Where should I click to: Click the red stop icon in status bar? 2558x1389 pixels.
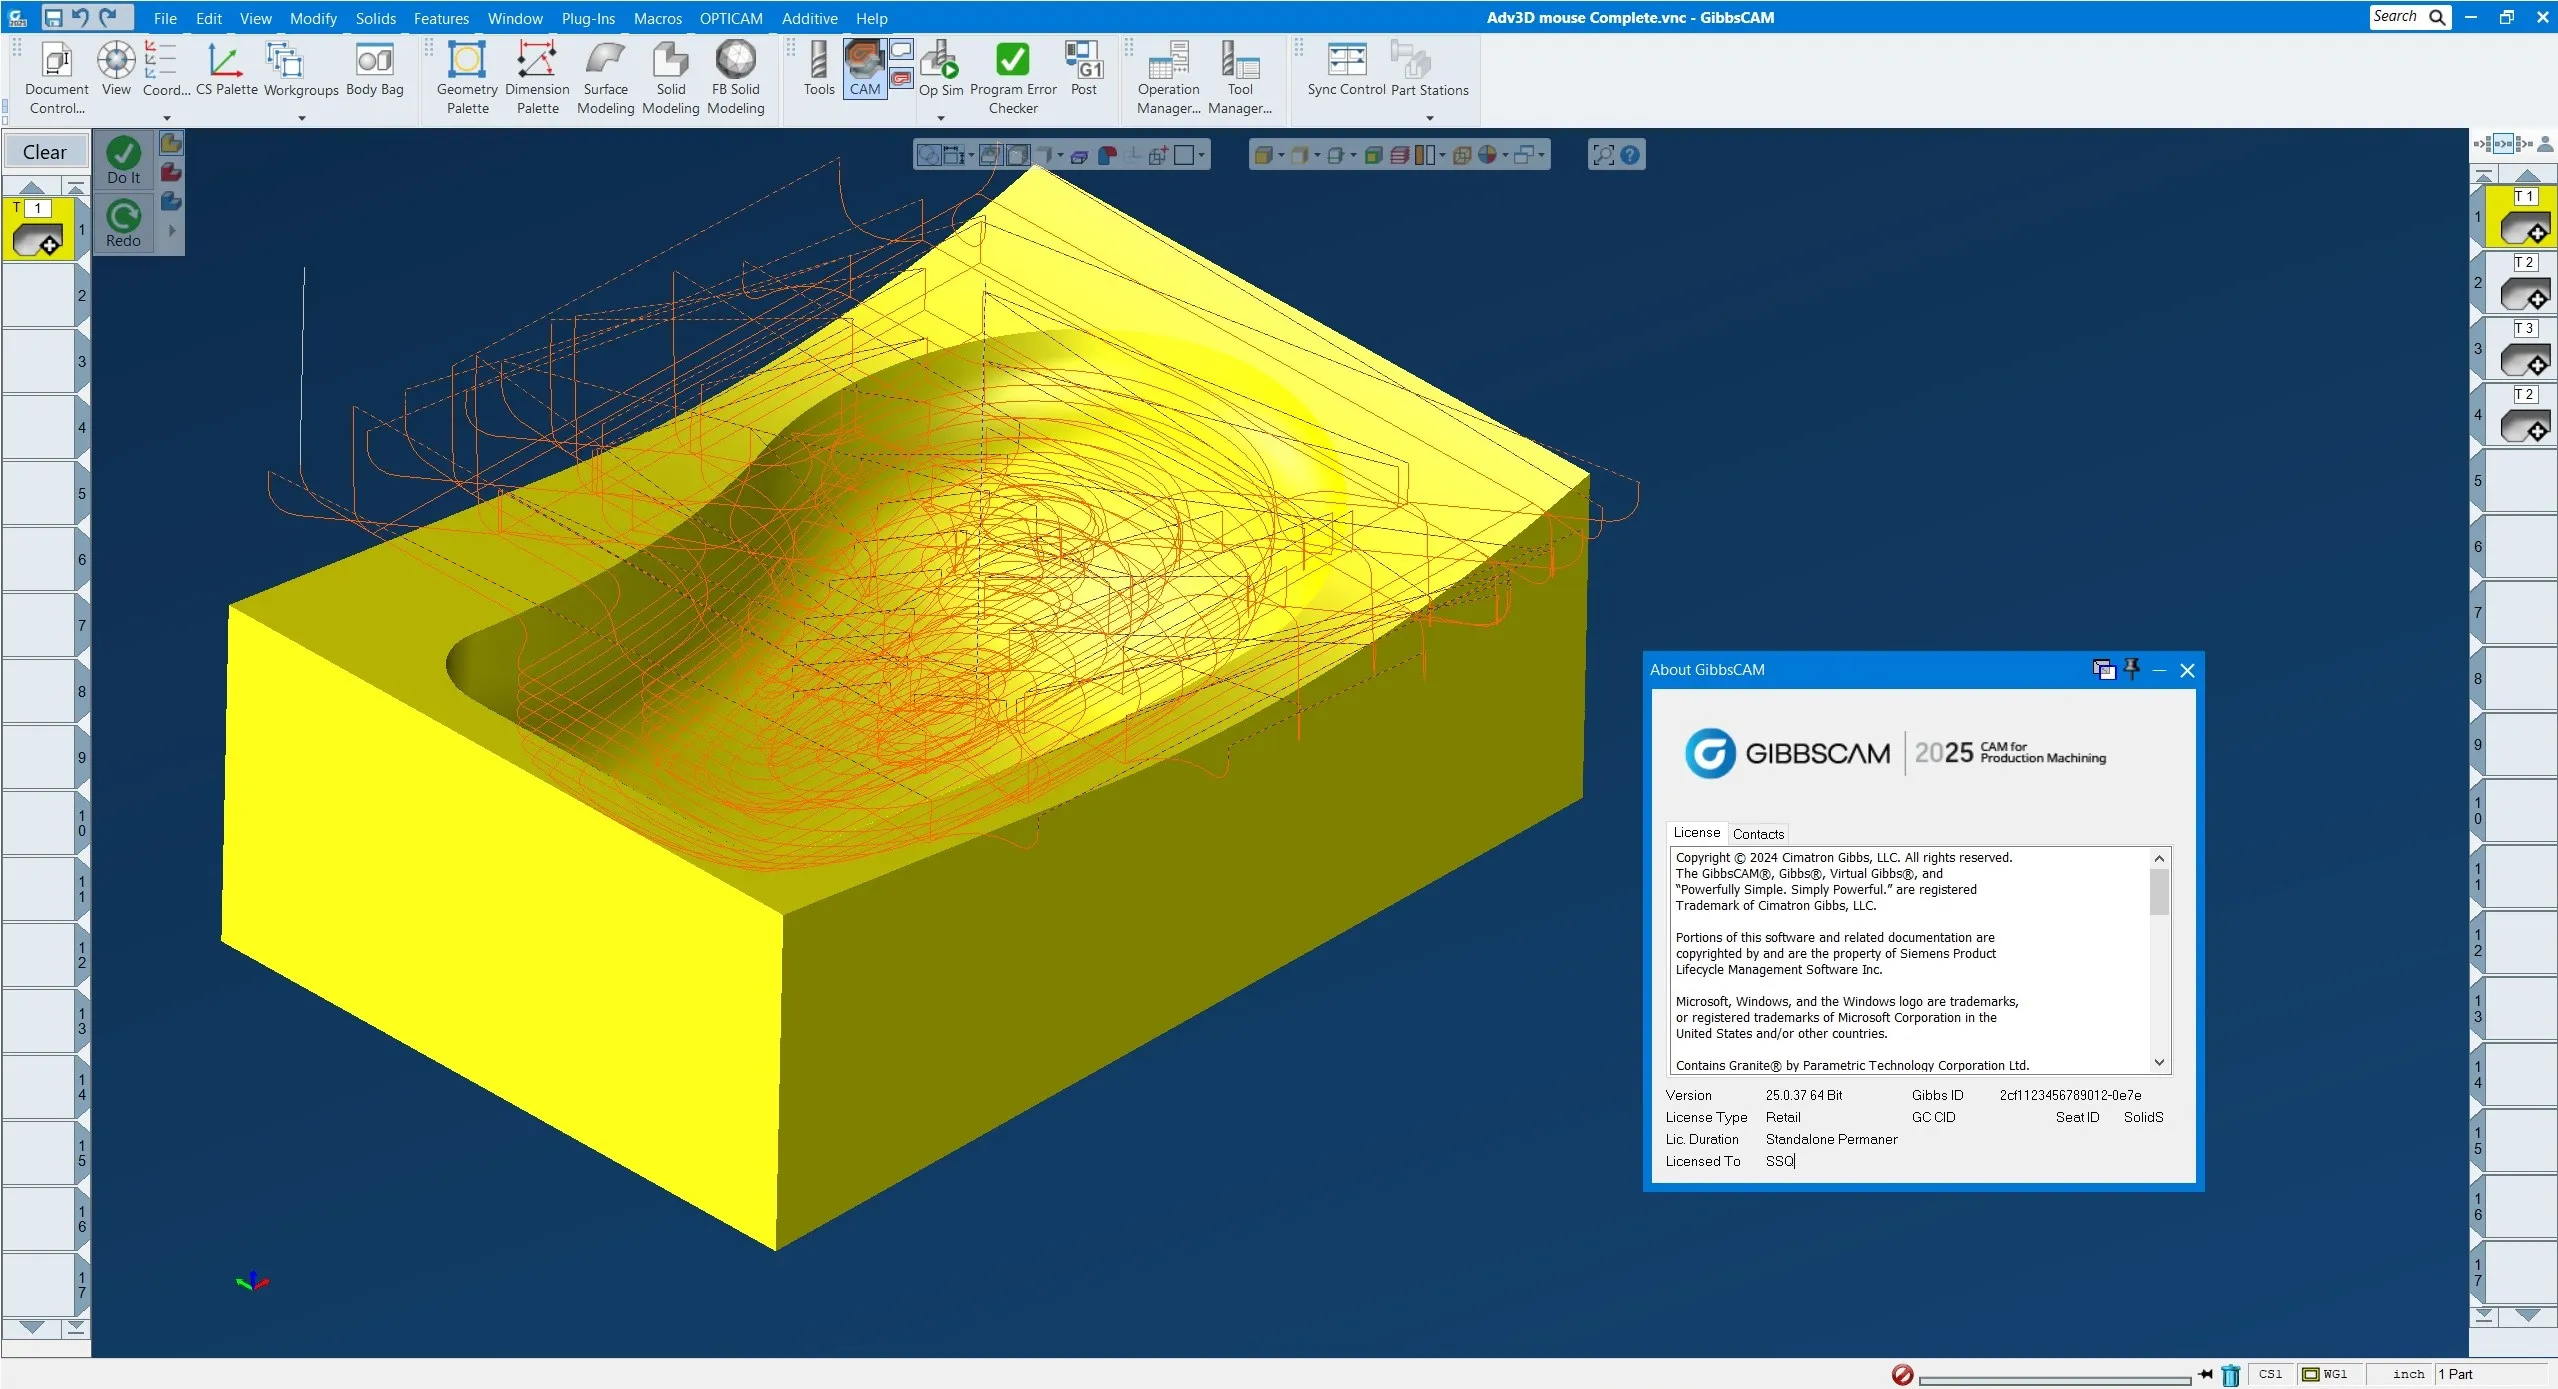click(x=1902, y=1375)
